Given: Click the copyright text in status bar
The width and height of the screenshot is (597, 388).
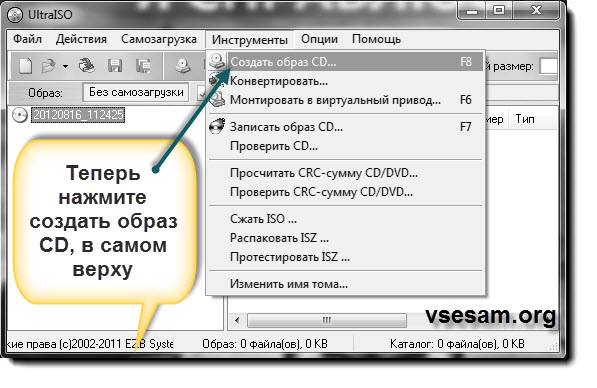Looking at the screenshot, I should pyautogui.click(x=90, y=344).
